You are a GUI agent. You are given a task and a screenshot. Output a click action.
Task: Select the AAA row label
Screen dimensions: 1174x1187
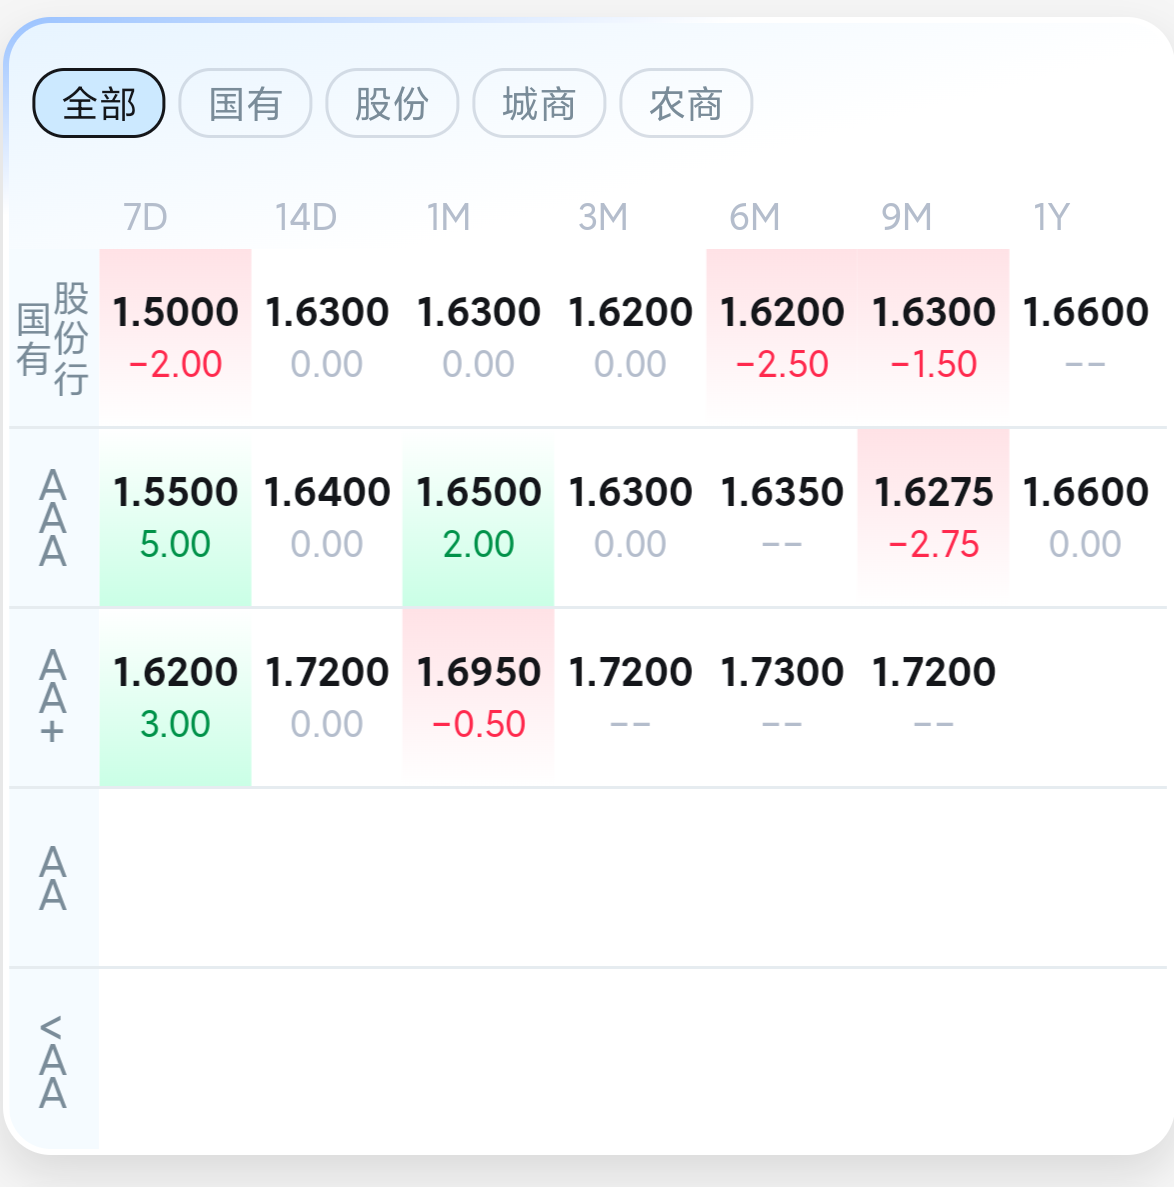(53, 518)
